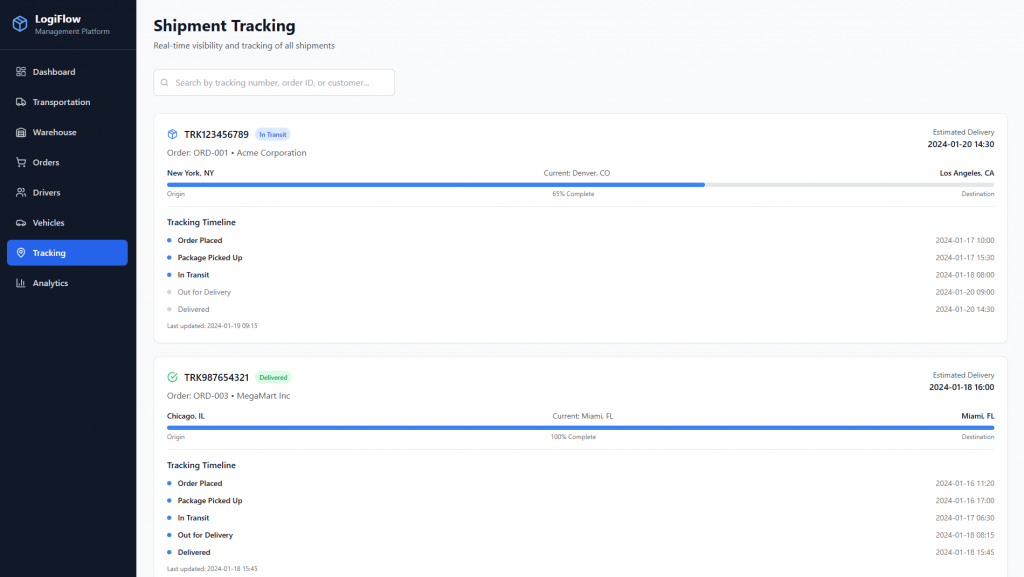Image resolution: width=1024 pixels, height=577 pixels.
Task: Click the Delivered status badge
Action: (x=273, y=377)
